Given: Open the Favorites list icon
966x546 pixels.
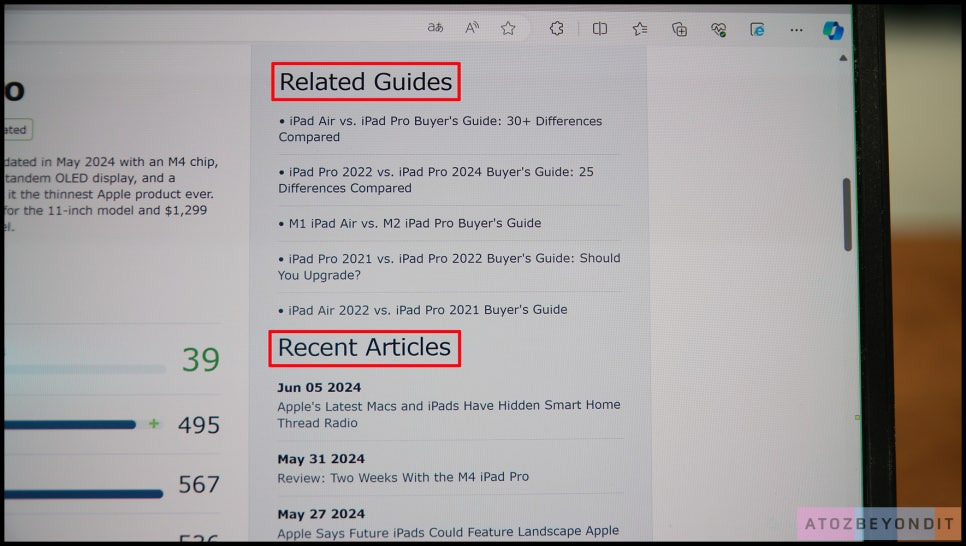Looking at the screenshot, I should [x=639, y=28].
